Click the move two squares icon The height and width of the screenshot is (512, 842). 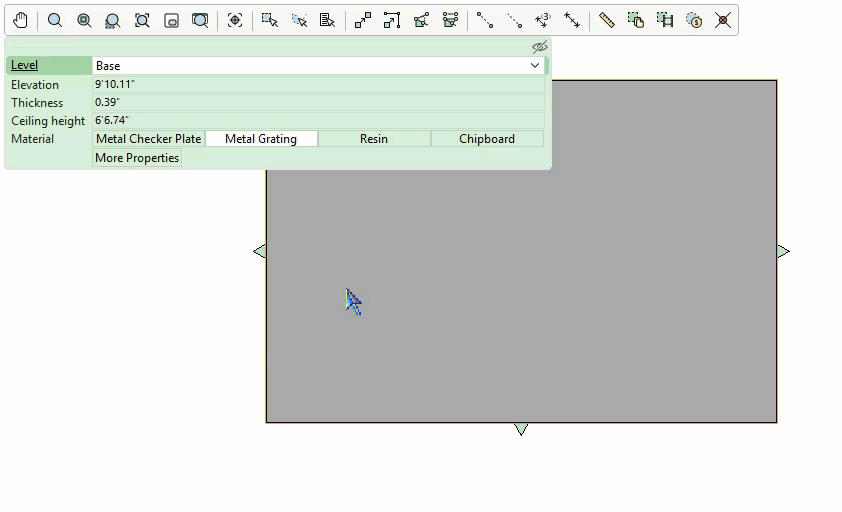(x=363, y=20)
